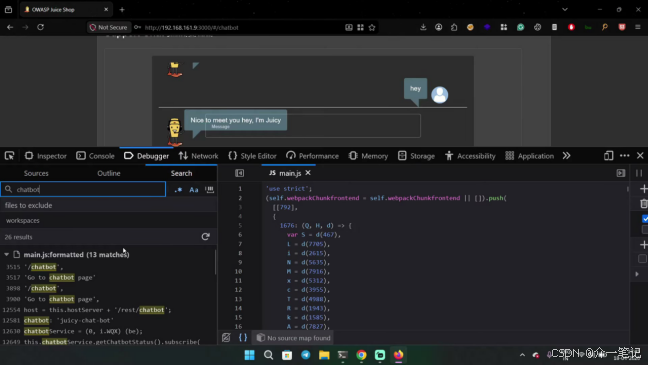This screenshot has height=365, width=648.
Task: Toggle responsive design mode icon
Action: tap(608, 156)
